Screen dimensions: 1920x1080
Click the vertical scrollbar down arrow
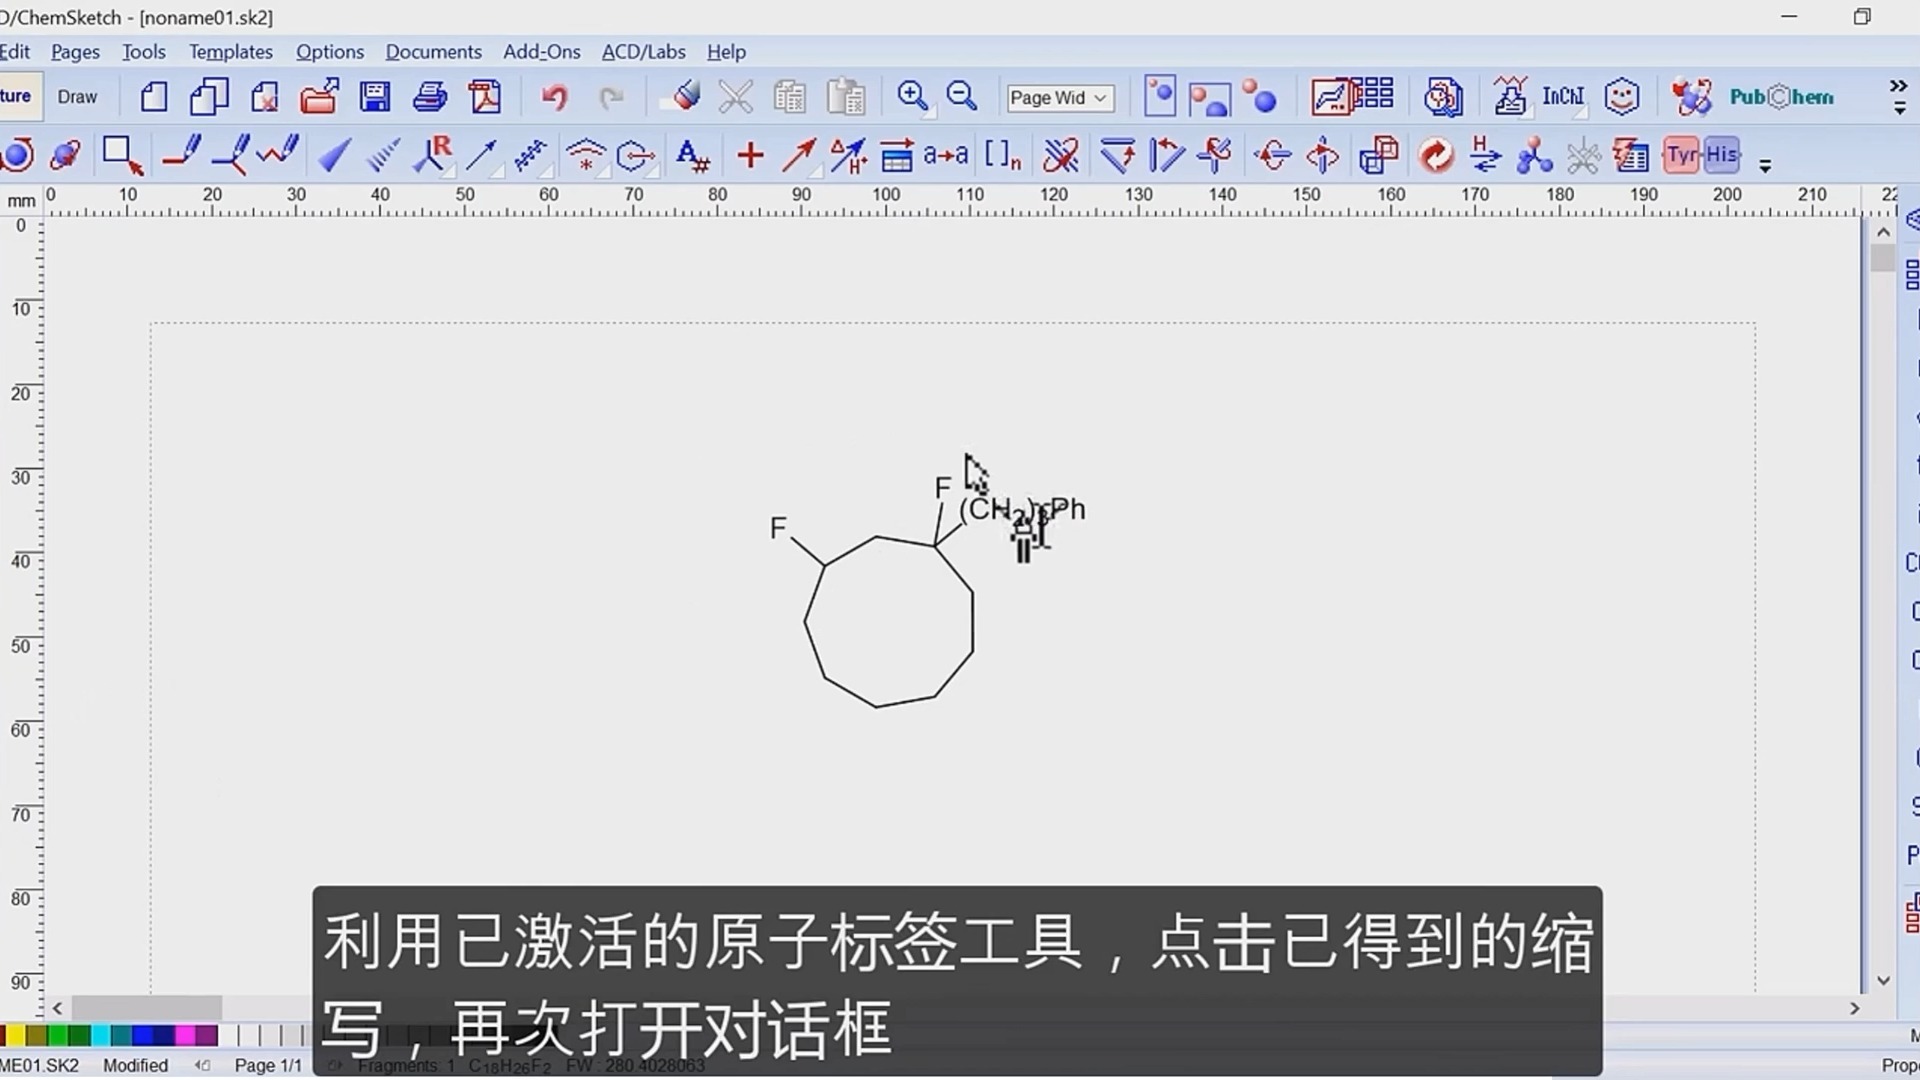pyautogui.click(x=1883, y=981)
